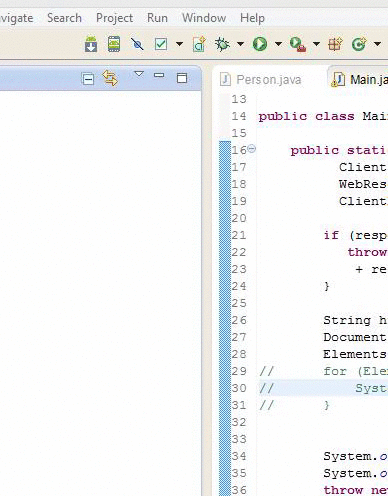Image resolution: width=388 pixels, height=496 pixels.
Task: Toggle the Skip All Breakpoints icon
Action: click(137, 44)
